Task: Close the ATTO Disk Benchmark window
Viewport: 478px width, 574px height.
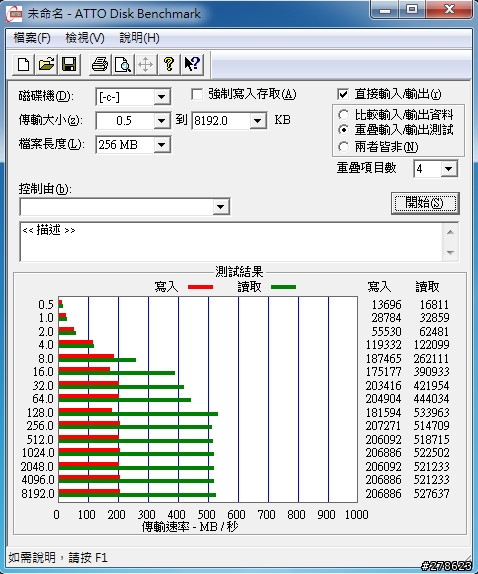Action: pos(449,10)
